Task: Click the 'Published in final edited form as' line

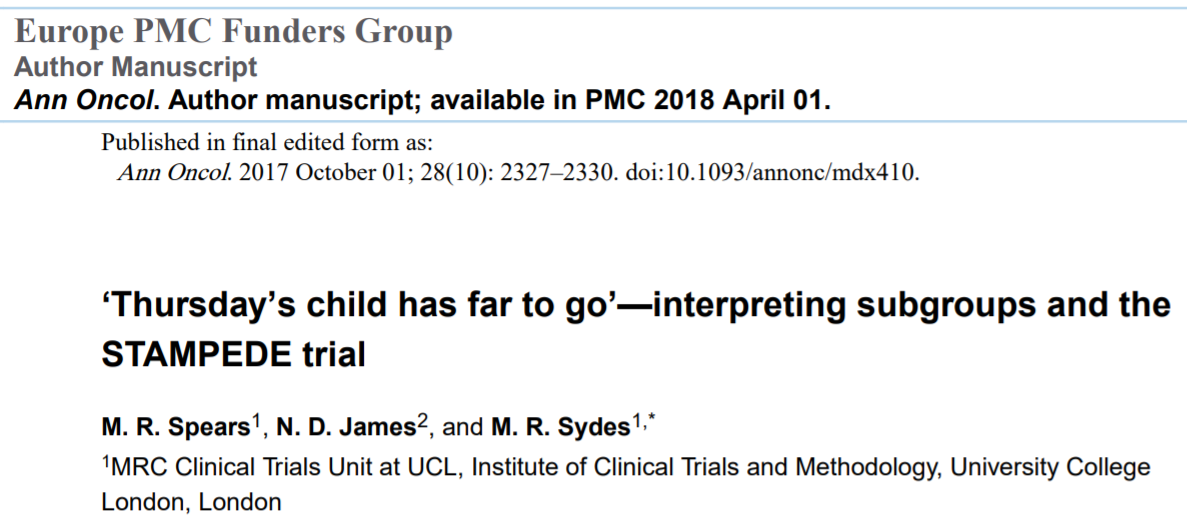Action: 267,143
